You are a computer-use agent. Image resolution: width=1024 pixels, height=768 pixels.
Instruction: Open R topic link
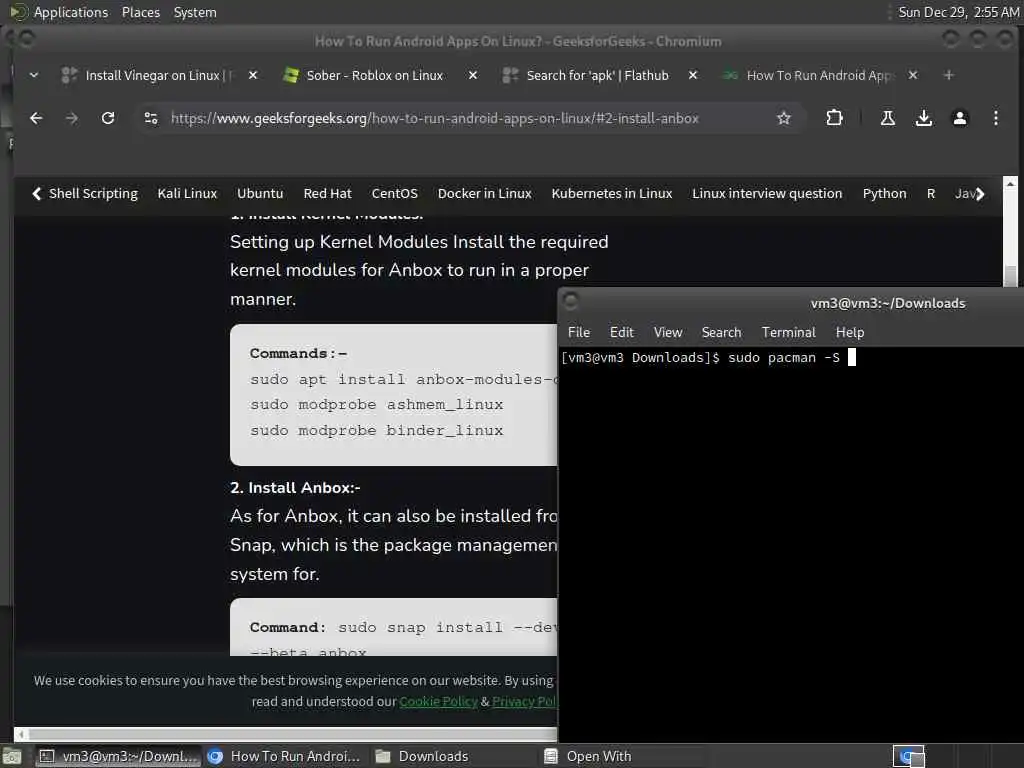[x=931, y=193]
